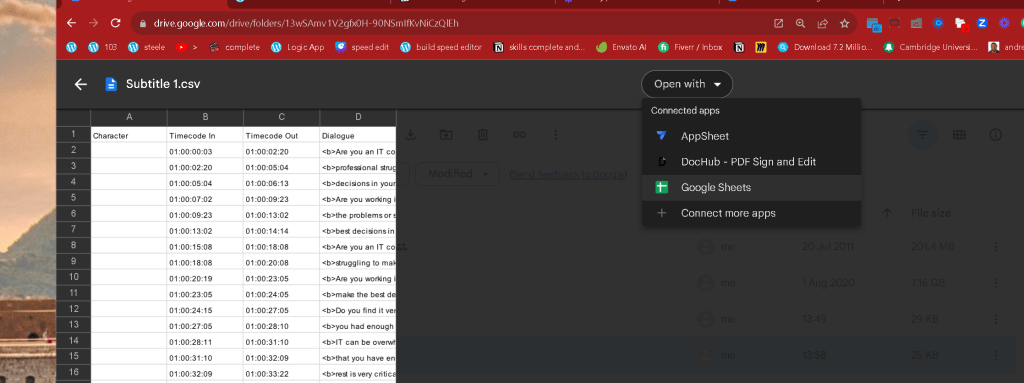
Task: Click cell with timecode 01:00:06:13
Action: (281, 183)
